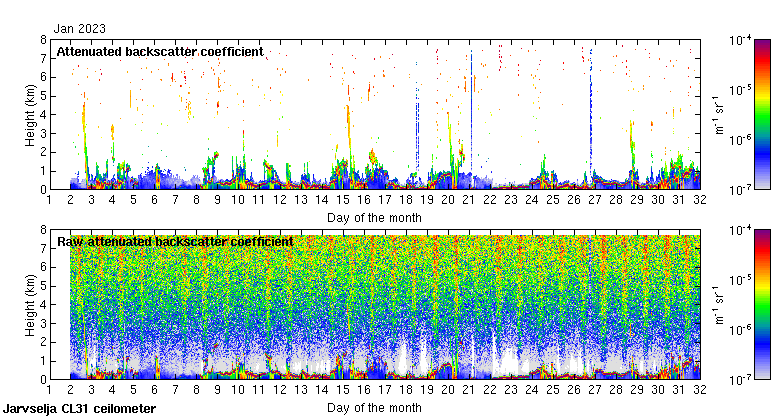The width and height of the screenshot is (780, 420).
Task: Click the upper plot's color scale bar
Action: click(x=762, y=114)
